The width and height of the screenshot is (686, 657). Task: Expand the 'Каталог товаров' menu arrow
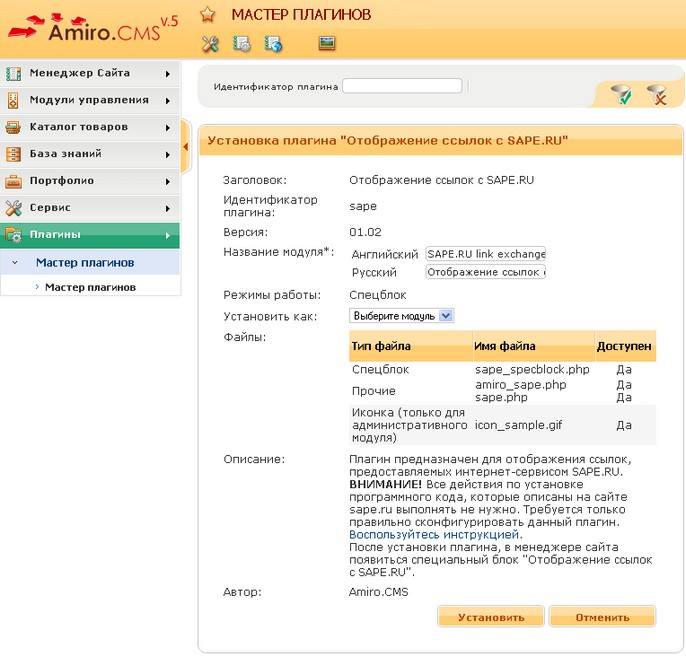click(167, 127)
